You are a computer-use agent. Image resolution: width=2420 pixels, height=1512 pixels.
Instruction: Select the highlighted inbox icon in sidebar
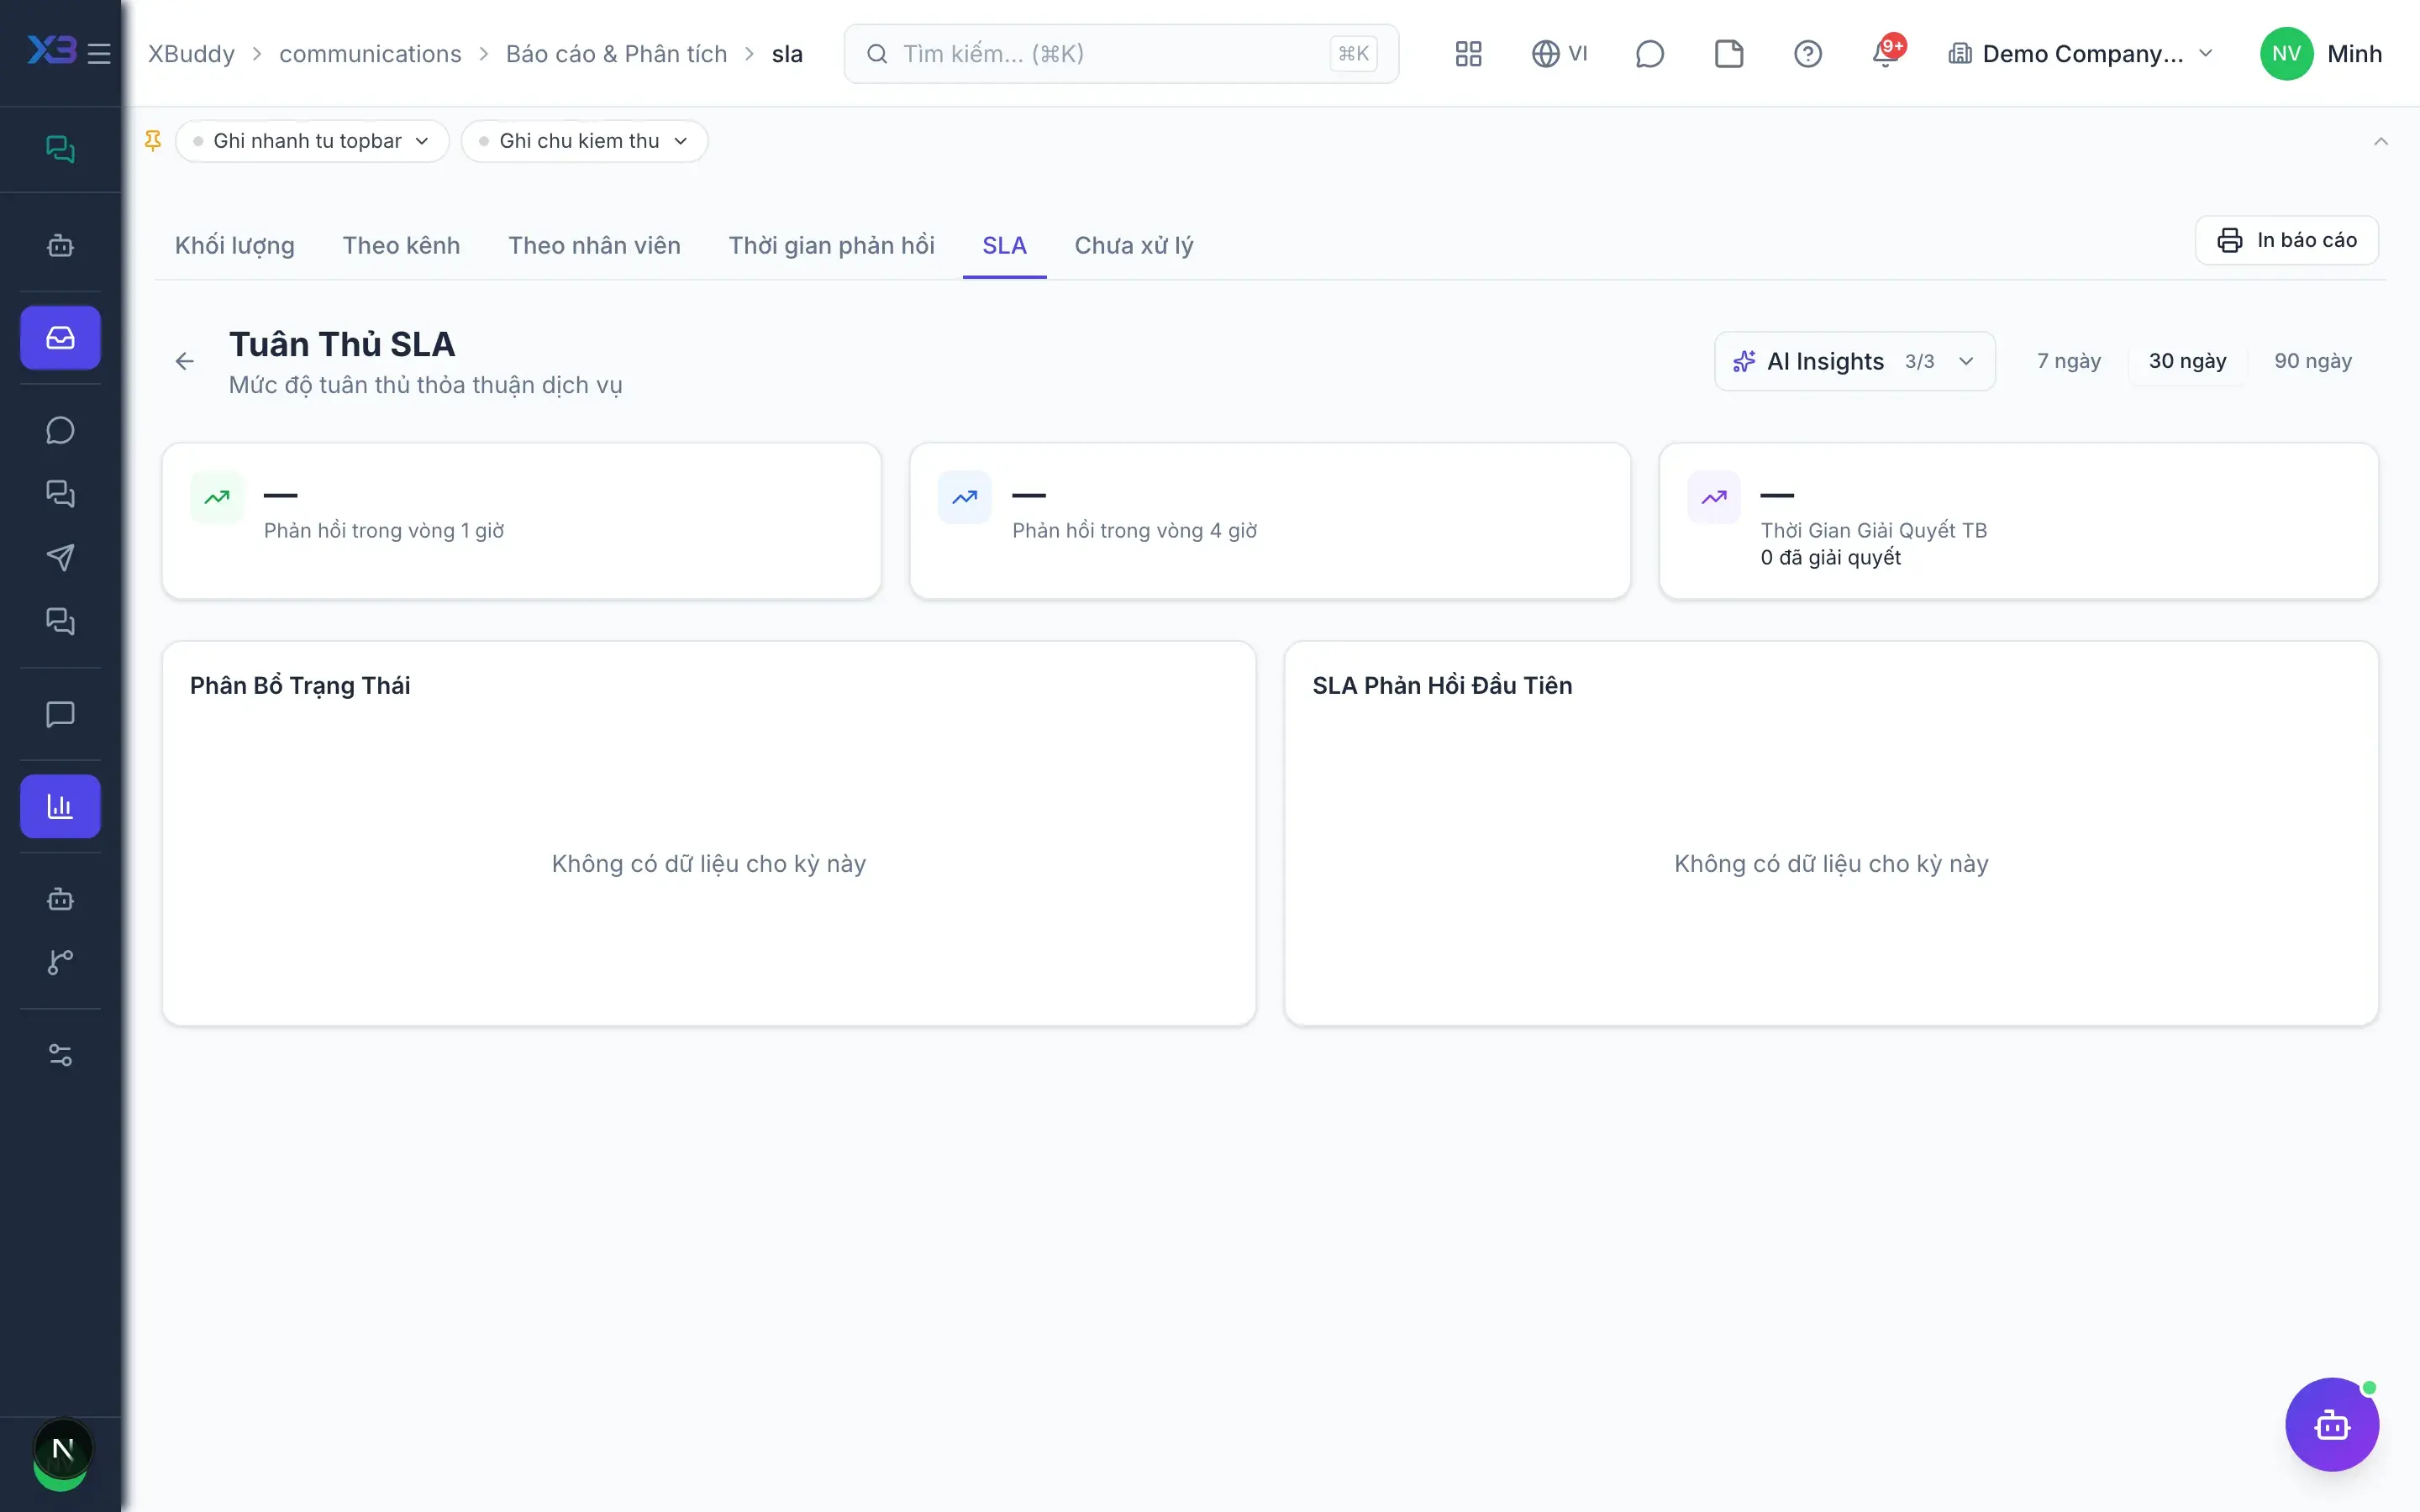pos(60,338)
